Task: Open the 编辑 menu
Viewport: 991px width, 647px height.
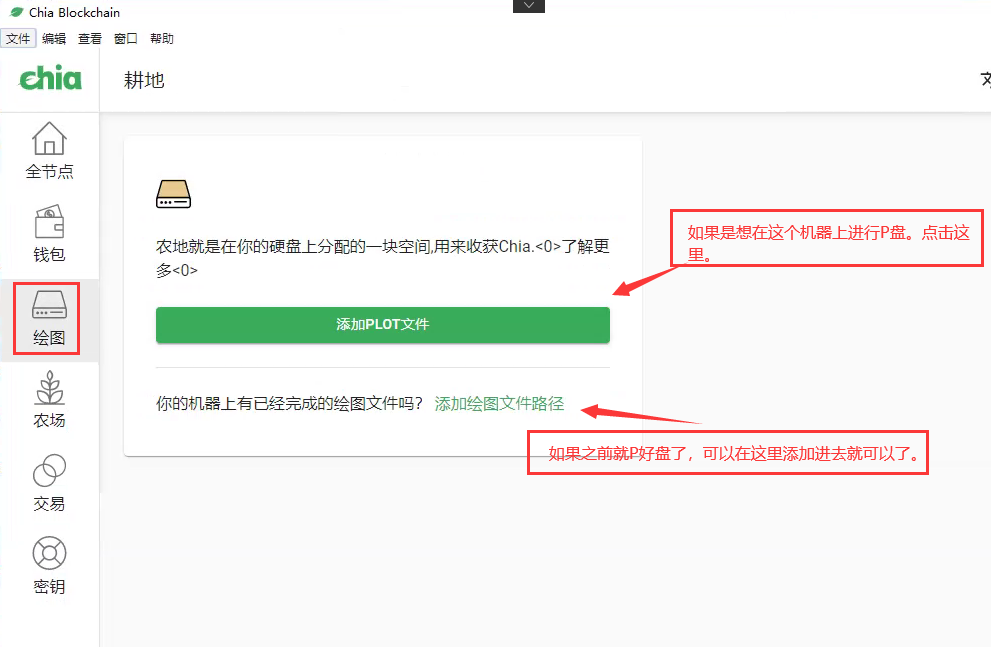Action: 54,38
